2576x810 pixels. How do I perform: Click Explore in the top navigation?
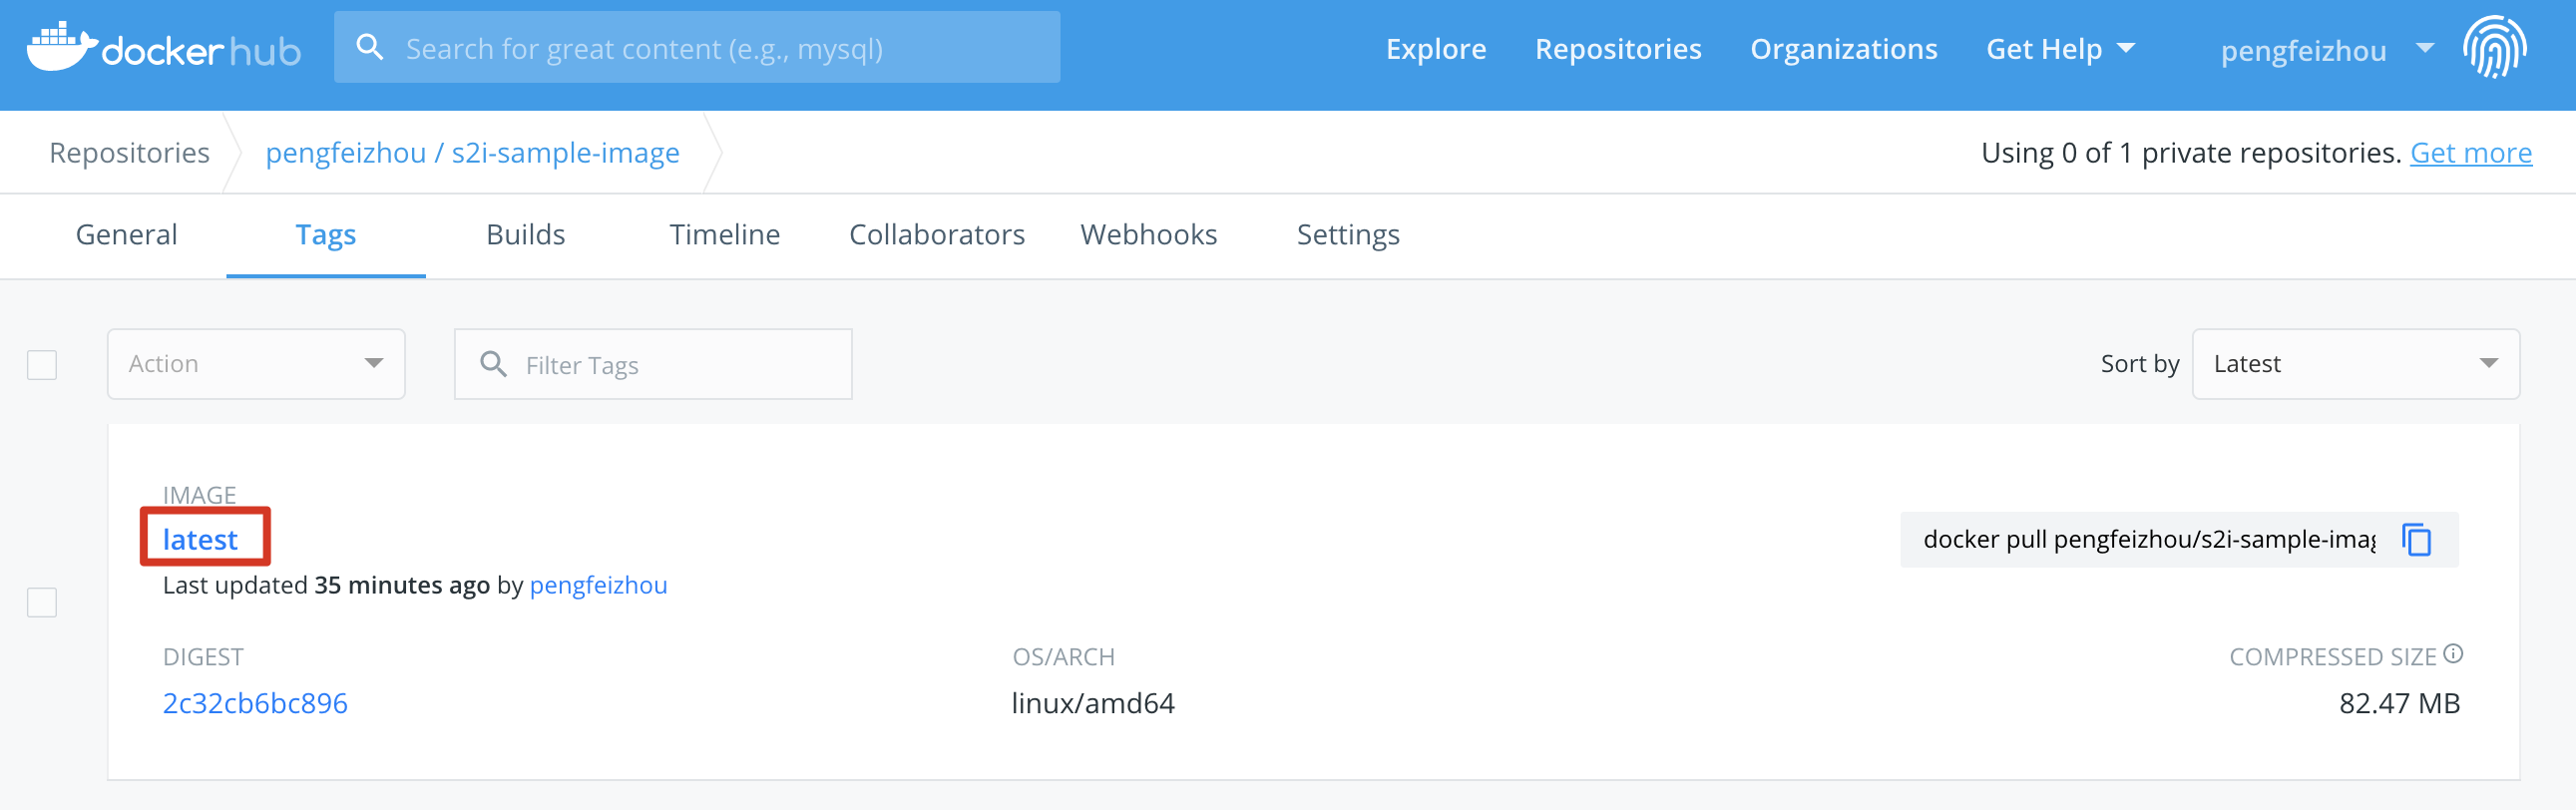click(x=1436, y=49)
